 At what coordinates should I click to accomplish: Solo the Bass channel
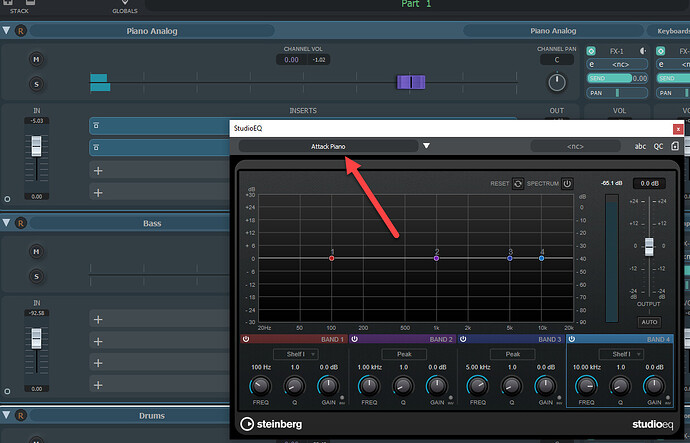36,276
